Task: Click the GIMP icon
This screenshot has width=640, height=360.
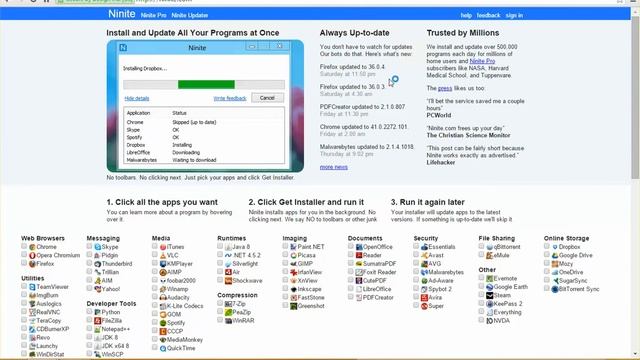Action: [x=293, y=264]
